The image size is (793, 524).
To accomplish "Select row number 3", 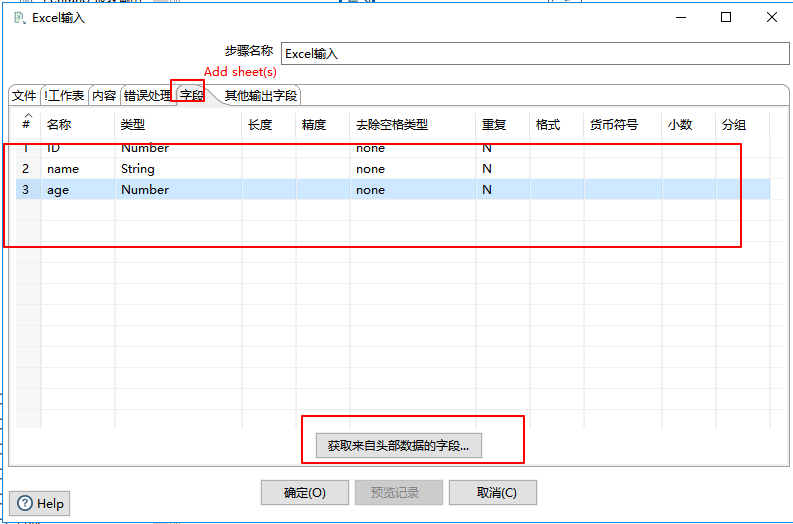I will coord(28,190).
